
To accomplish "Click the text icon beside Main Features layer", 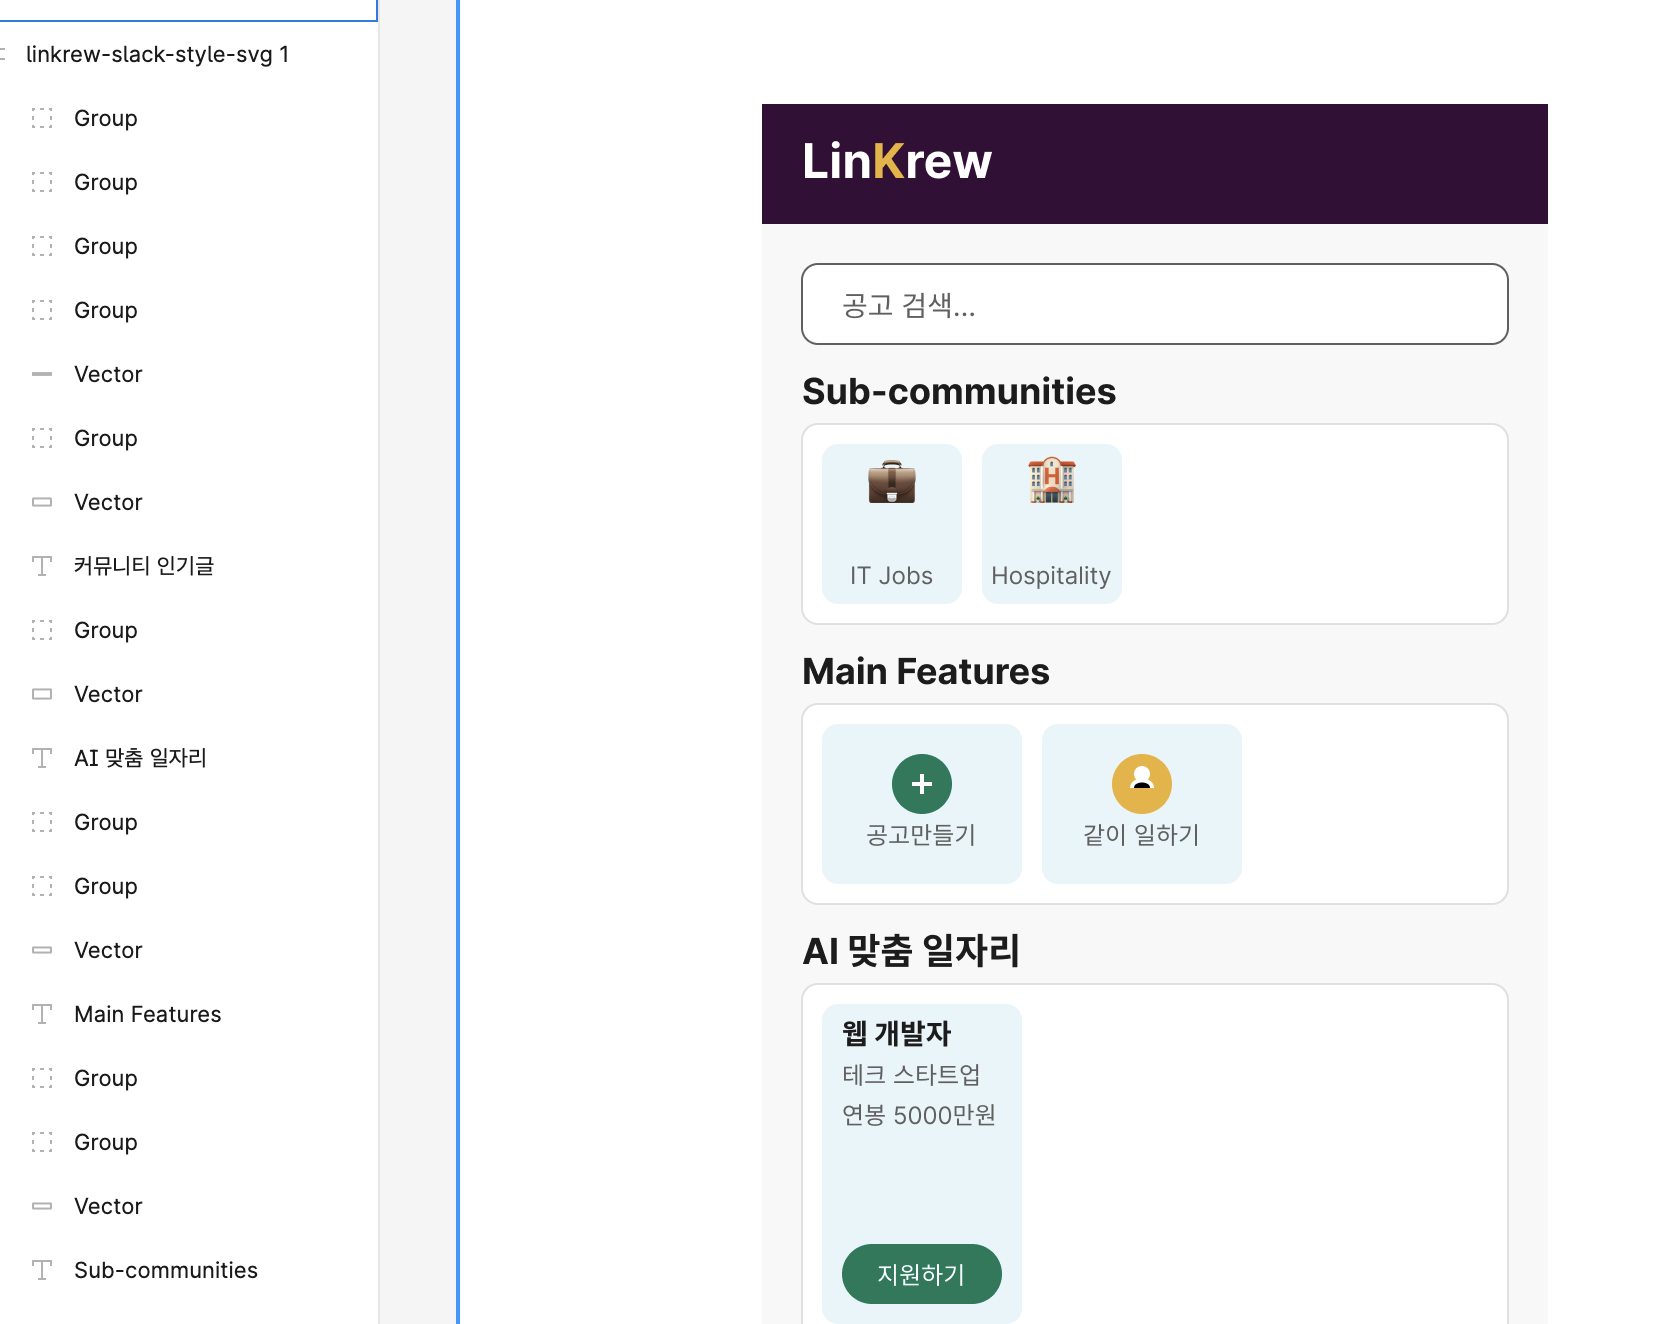I will point(42,1014).
